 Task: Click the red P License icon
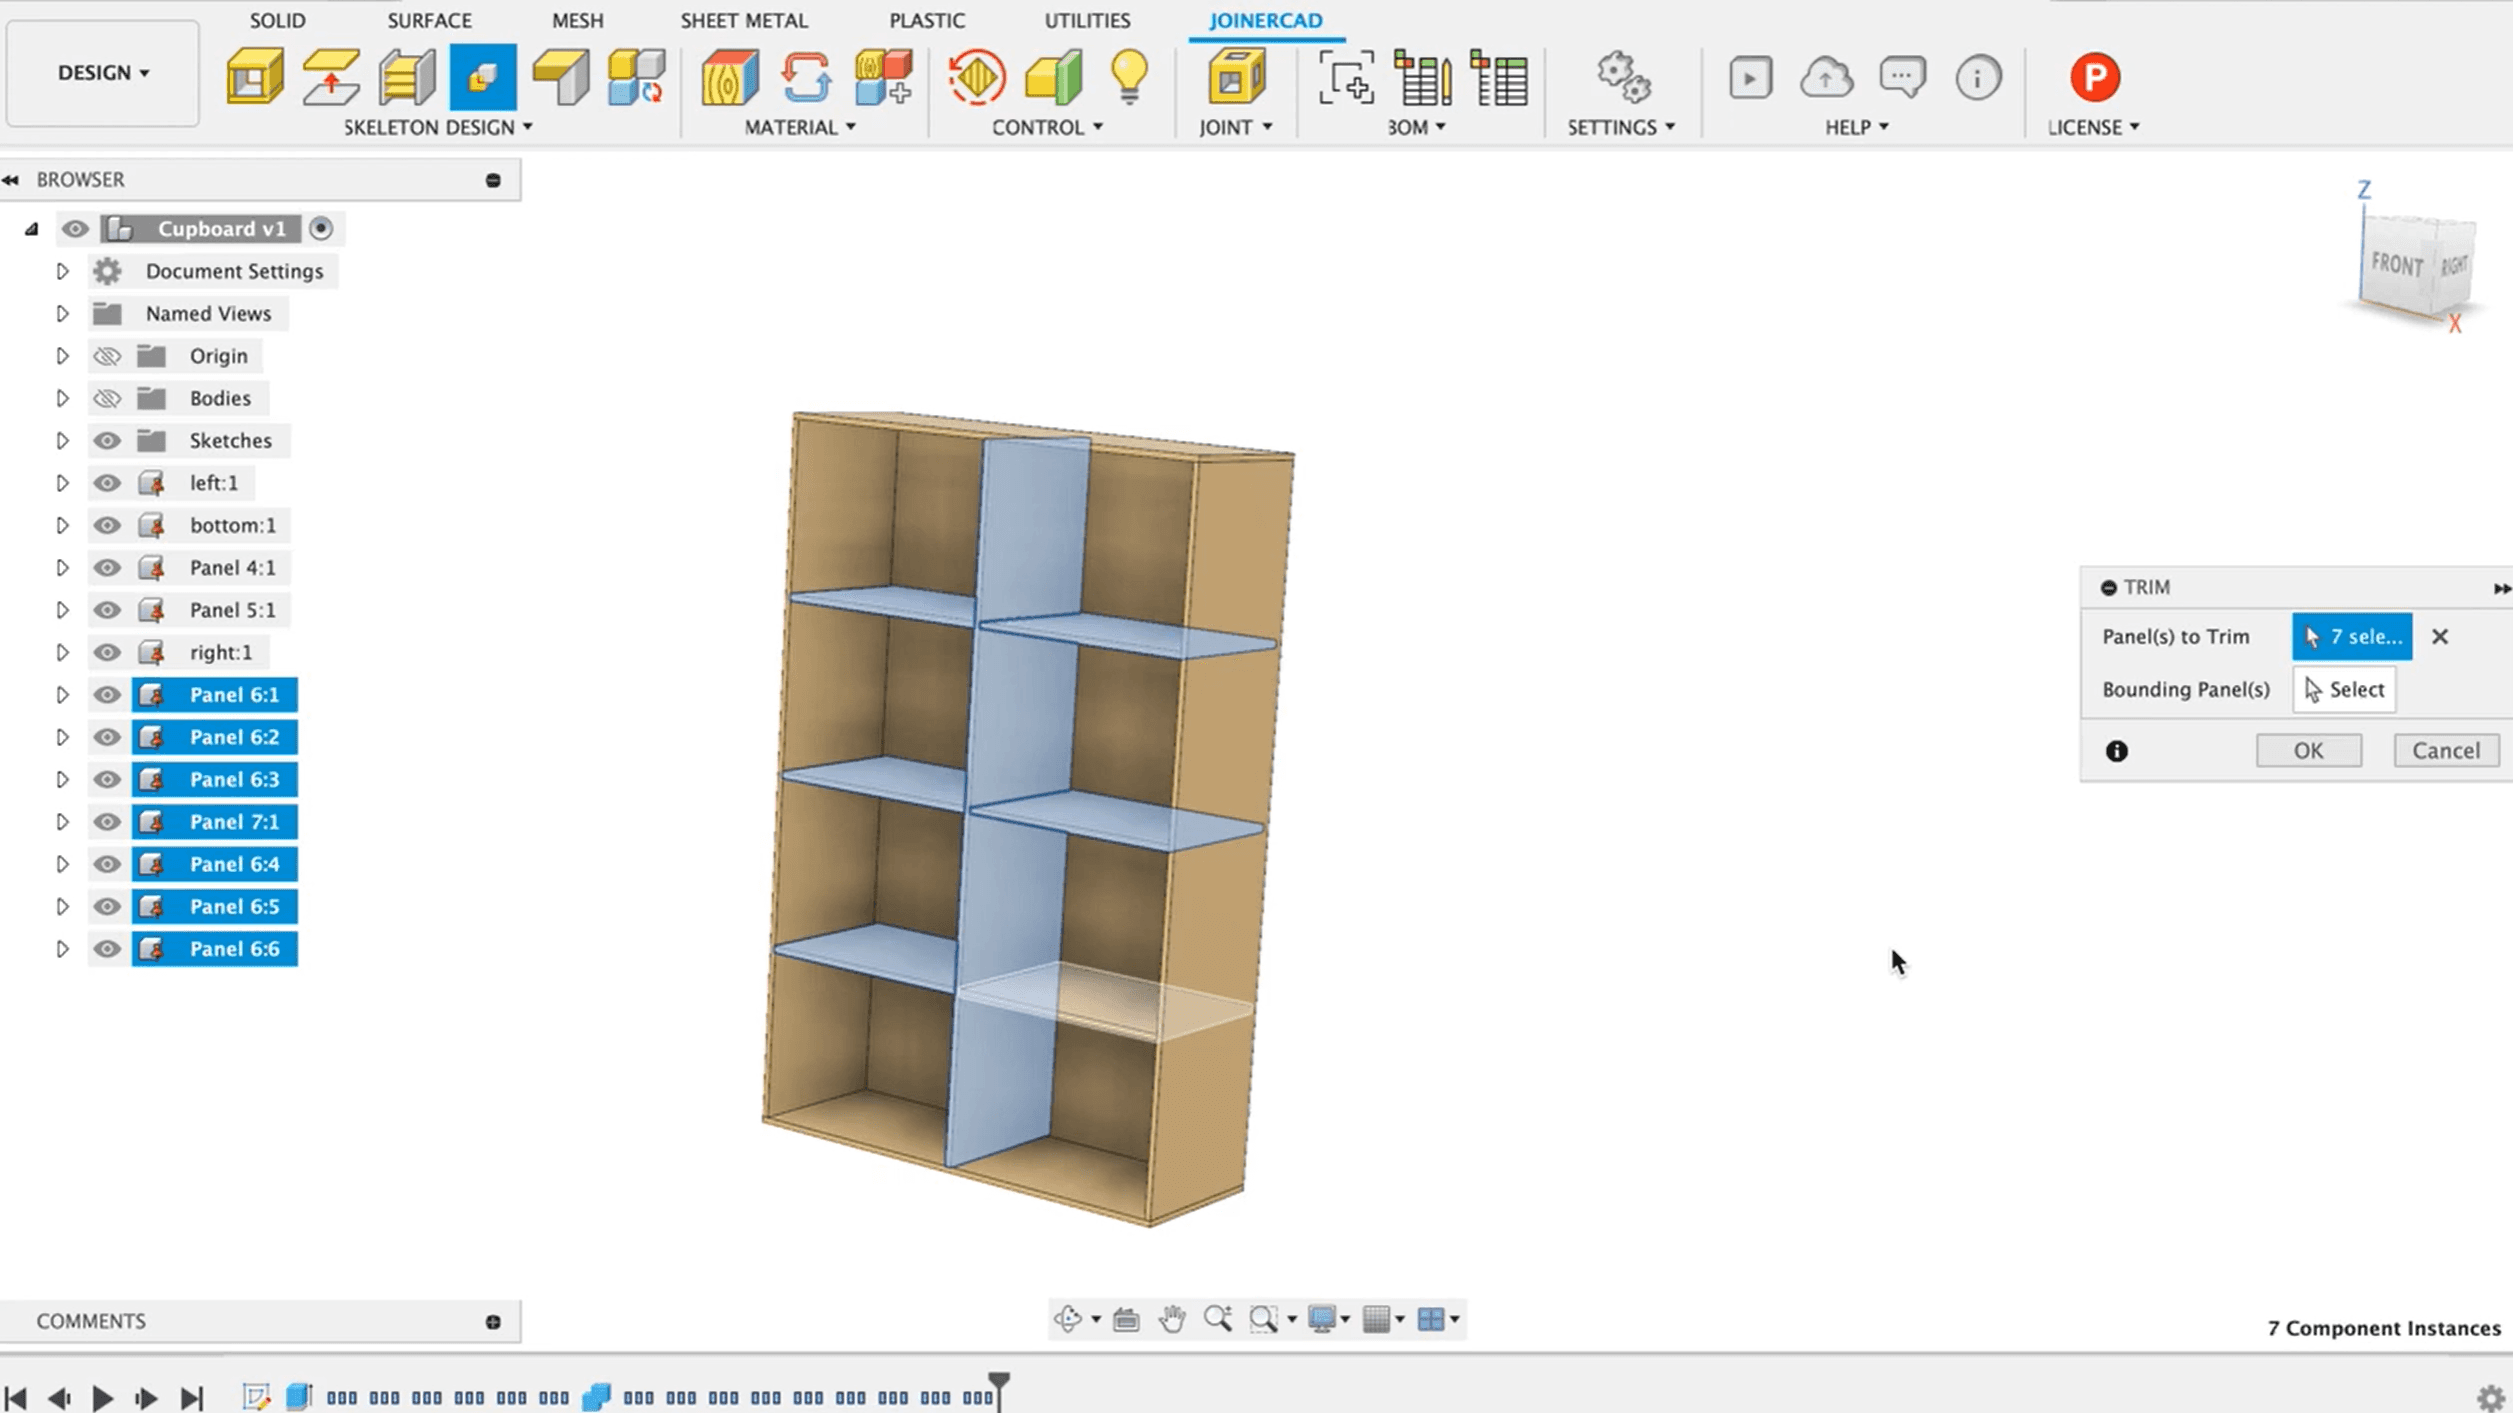2094,77
